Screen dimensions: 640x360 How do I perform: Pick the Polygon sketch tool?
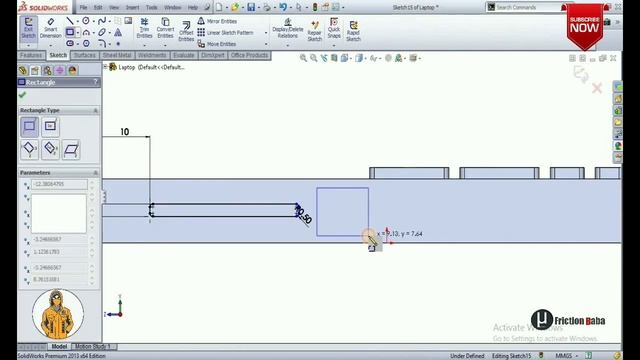tap(86, 43)
